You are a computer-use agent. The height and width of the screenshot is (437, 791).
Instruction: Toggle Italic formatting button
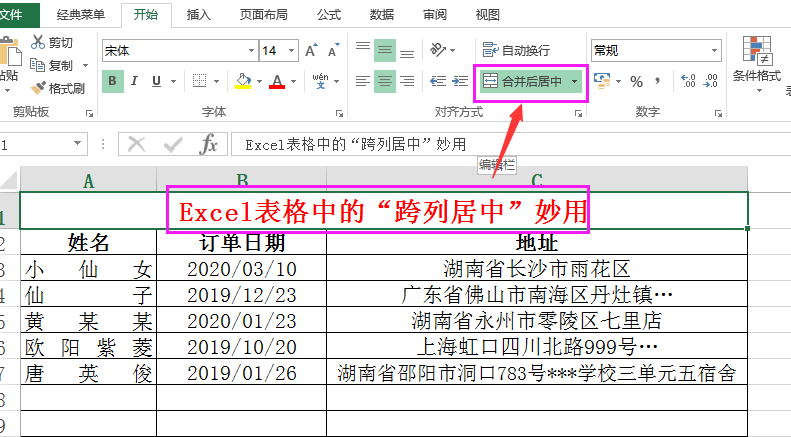[134, 81]
